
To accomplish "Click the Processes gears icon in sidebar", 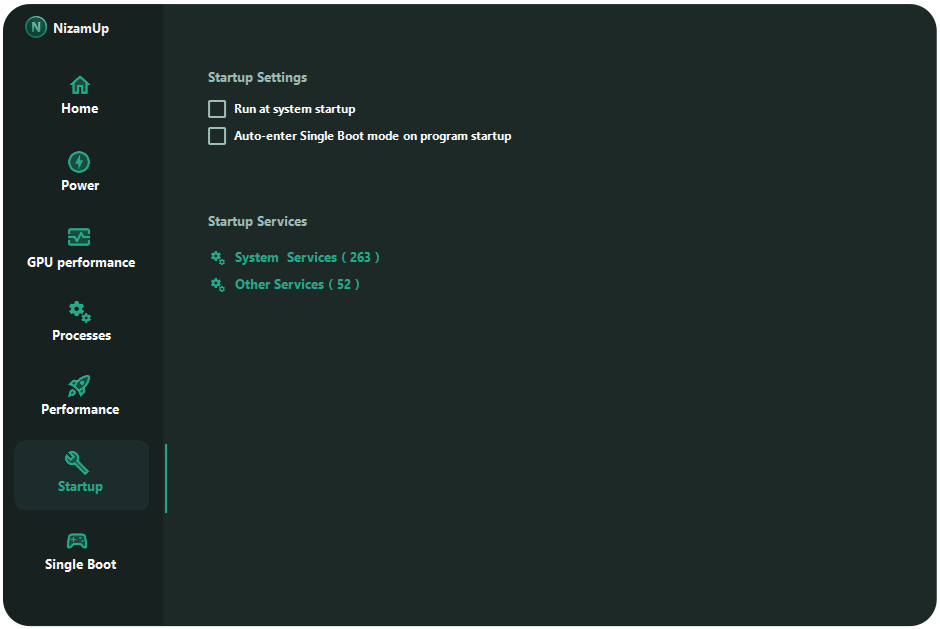I will pos(80,312).
